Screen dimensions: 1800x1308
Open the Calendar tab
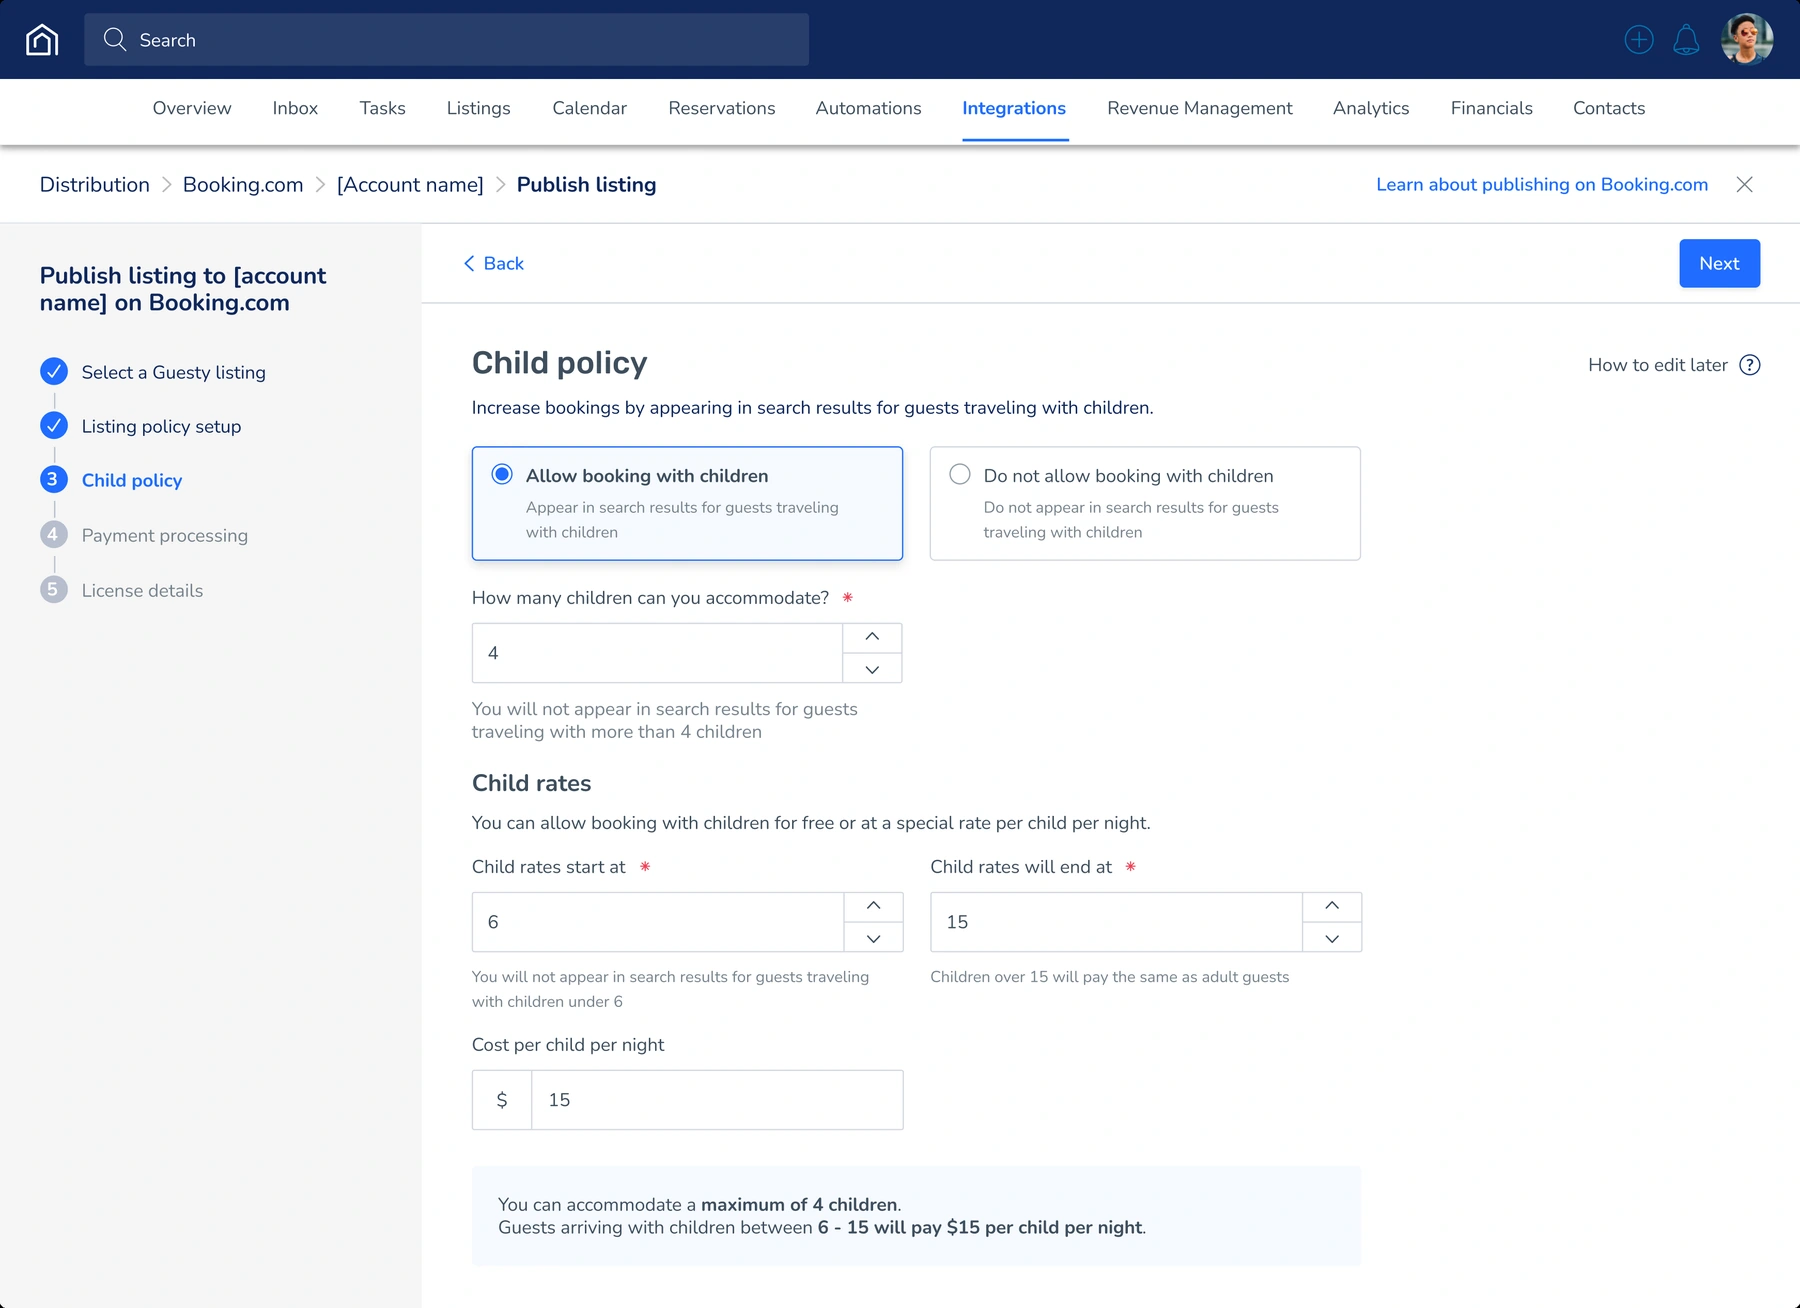click(x=590, y=108)
